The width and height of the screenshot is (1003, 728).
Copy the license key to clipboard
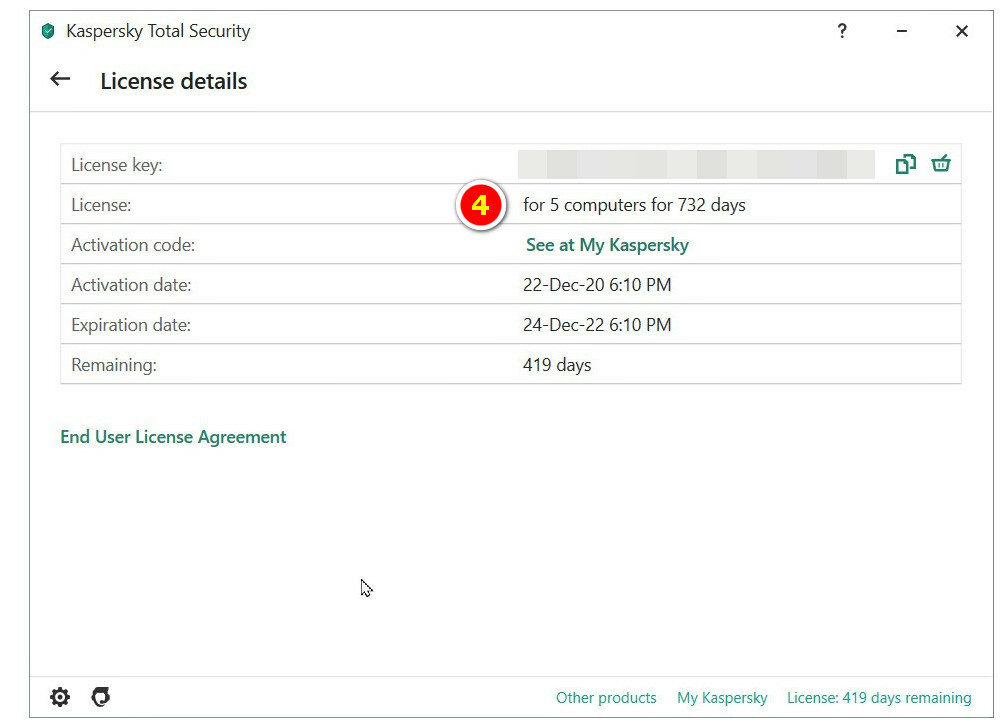(905, 164)
